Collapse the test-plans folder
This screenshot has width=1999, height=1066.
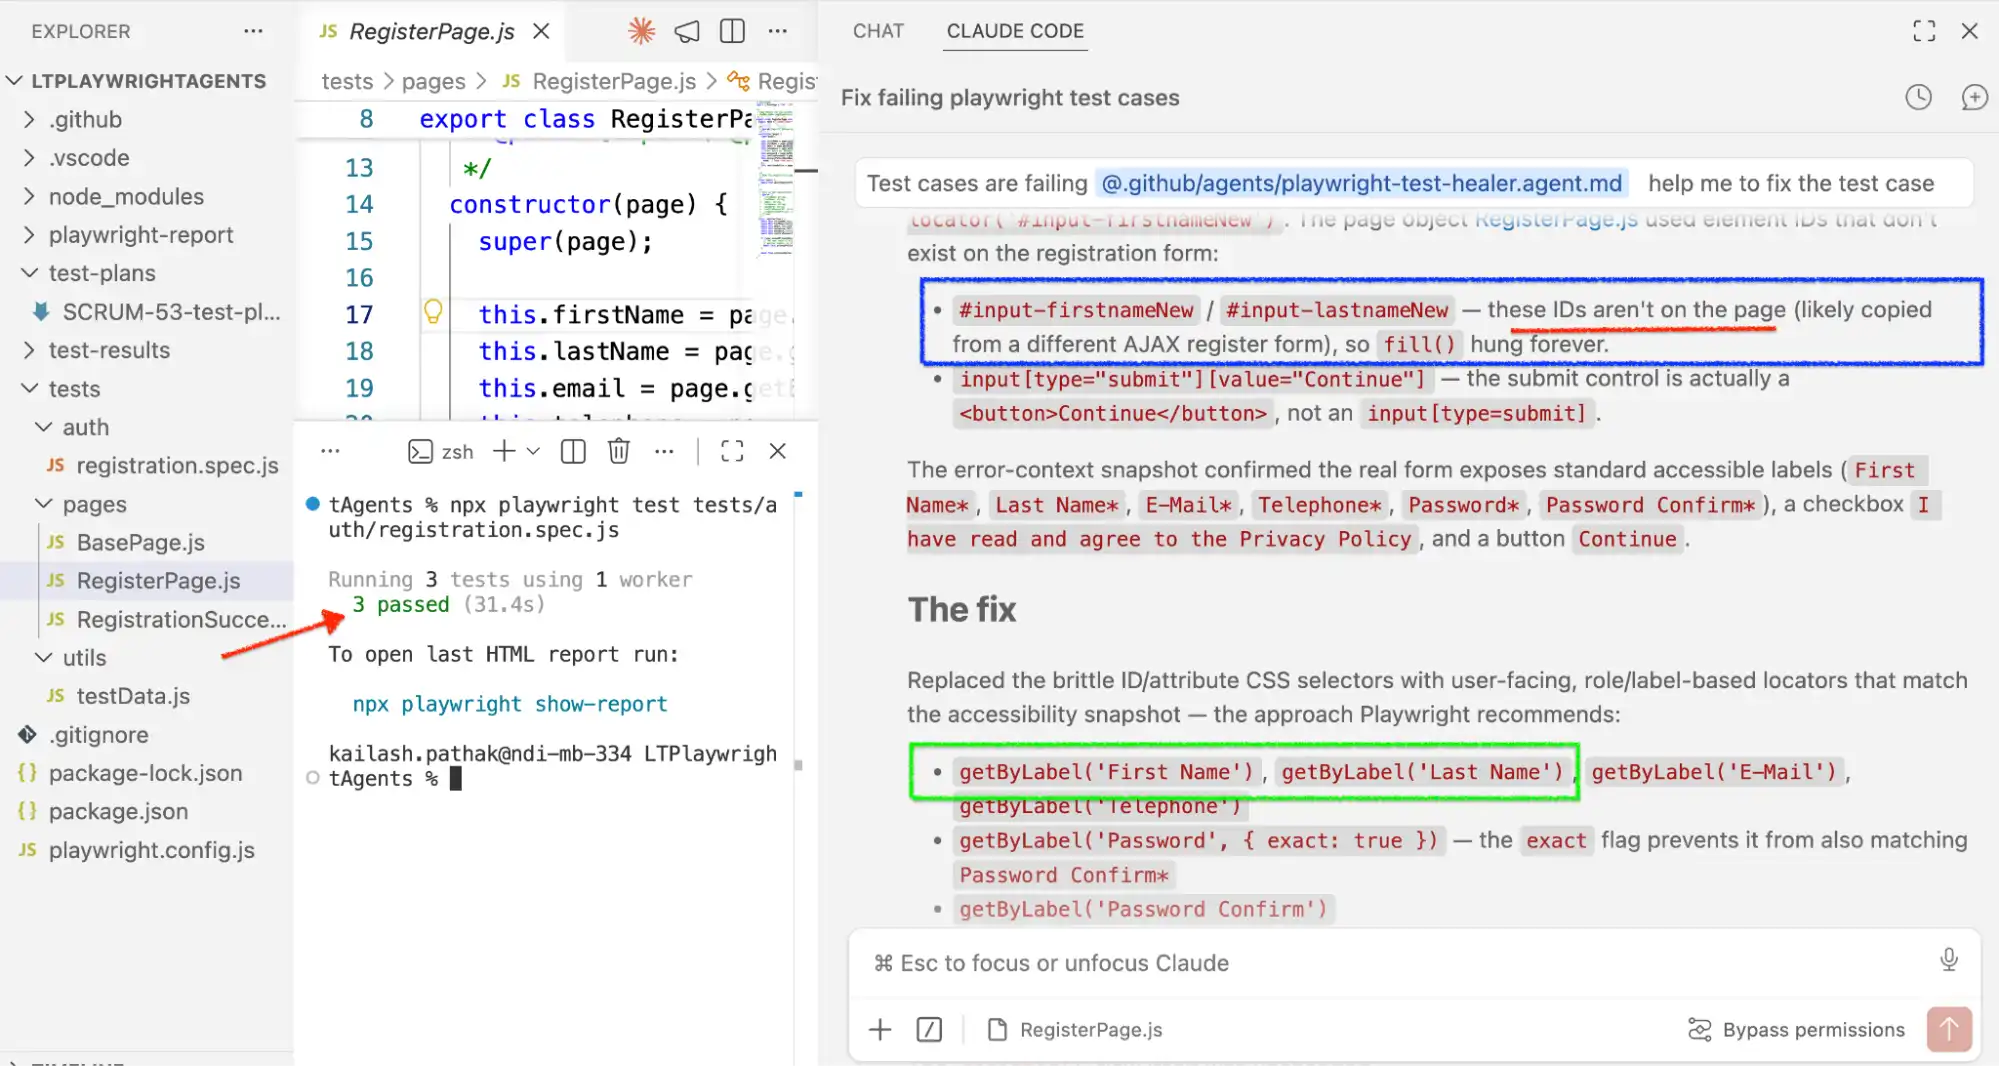[102, 273]
